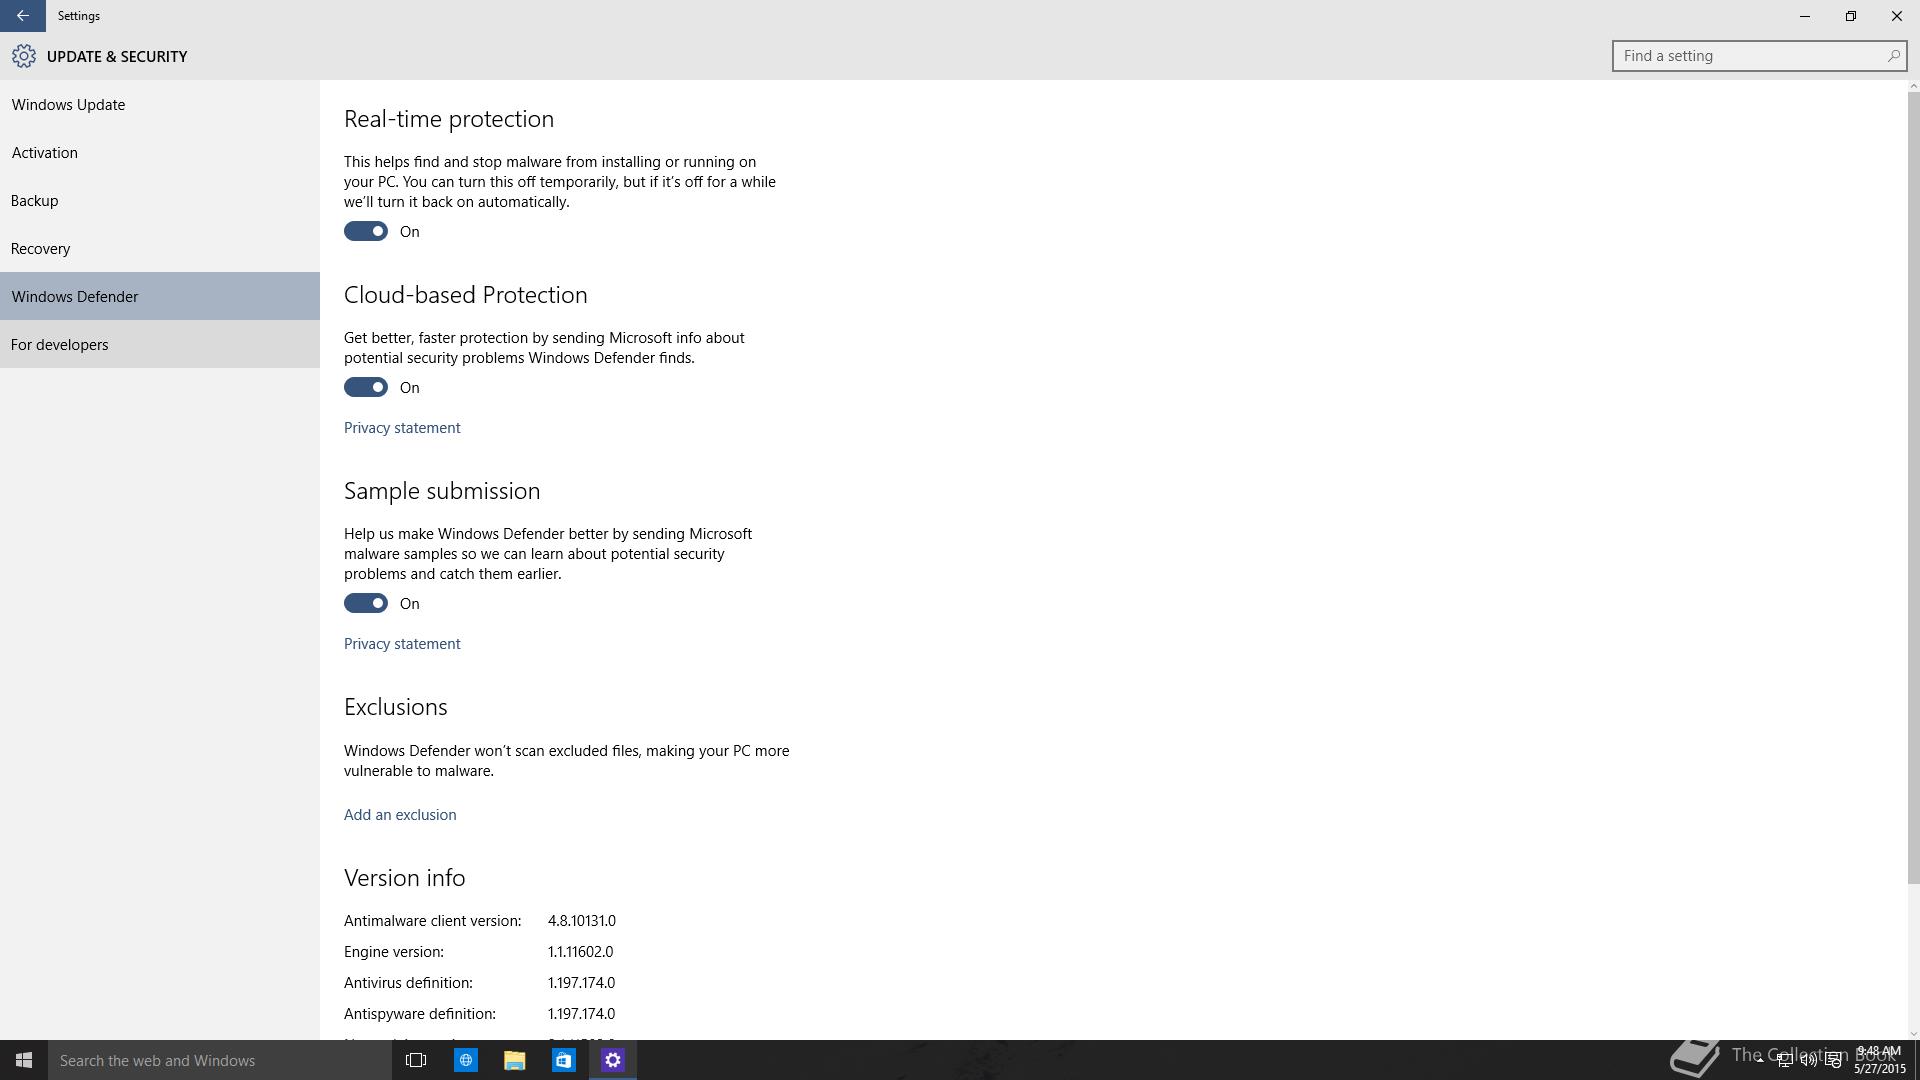Viewport: 1920px width, 1080px height.
Task: Click the Version info heading
Action: (405, 878)
